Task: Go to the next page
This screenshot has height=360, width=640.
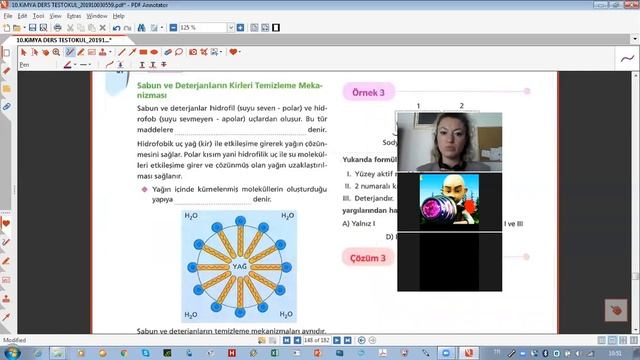Action: [x=337, y=340]
